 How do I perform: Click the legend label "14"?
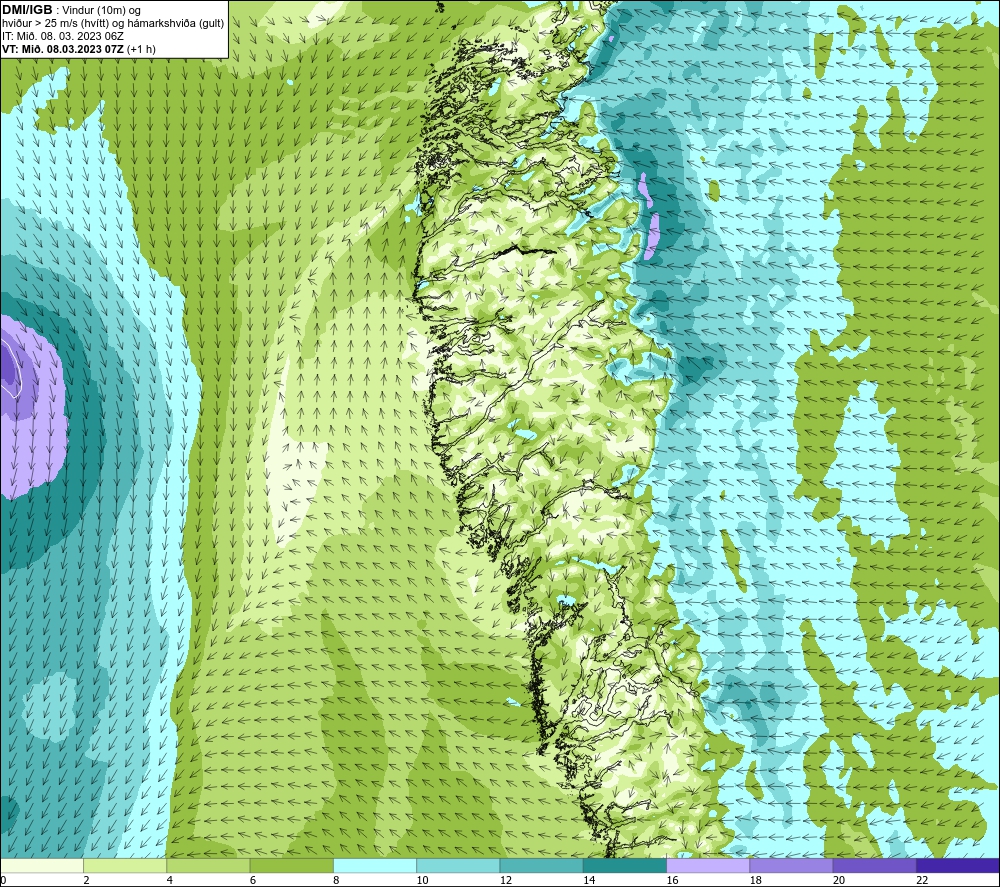click(x=589, y=881)
